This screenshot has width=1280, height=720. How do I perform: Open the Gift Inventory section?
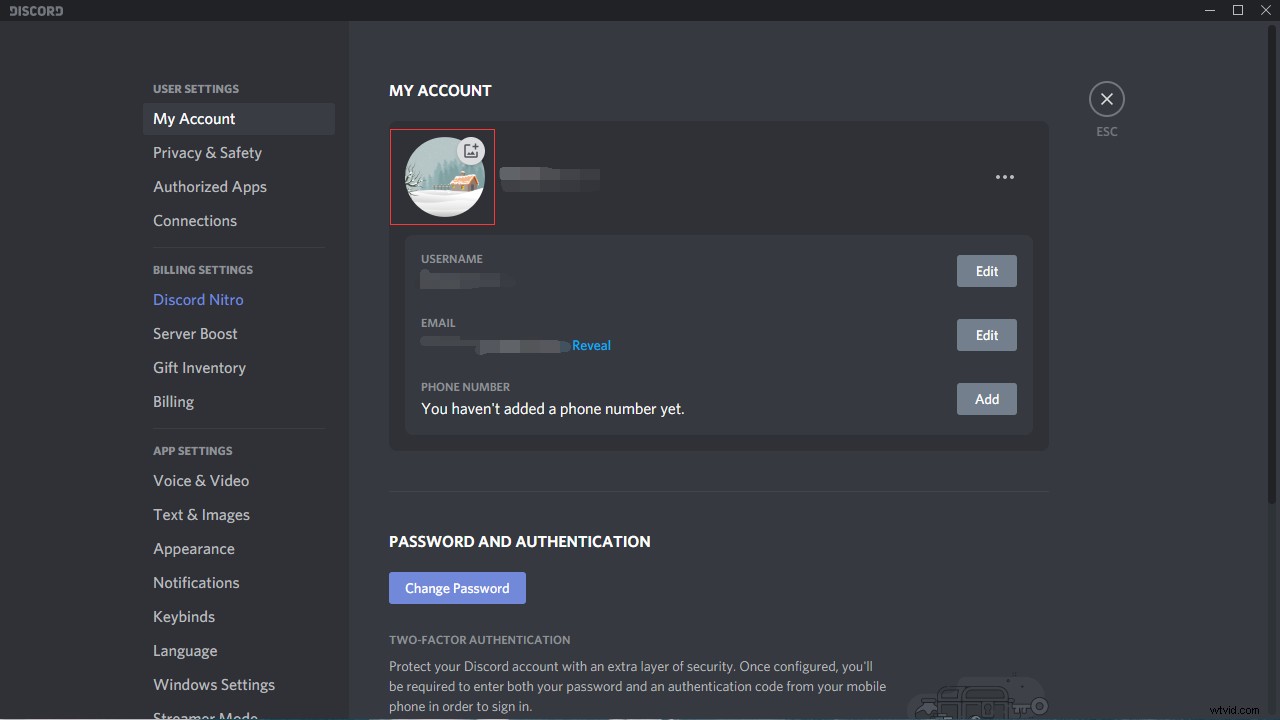click(199, 367)
